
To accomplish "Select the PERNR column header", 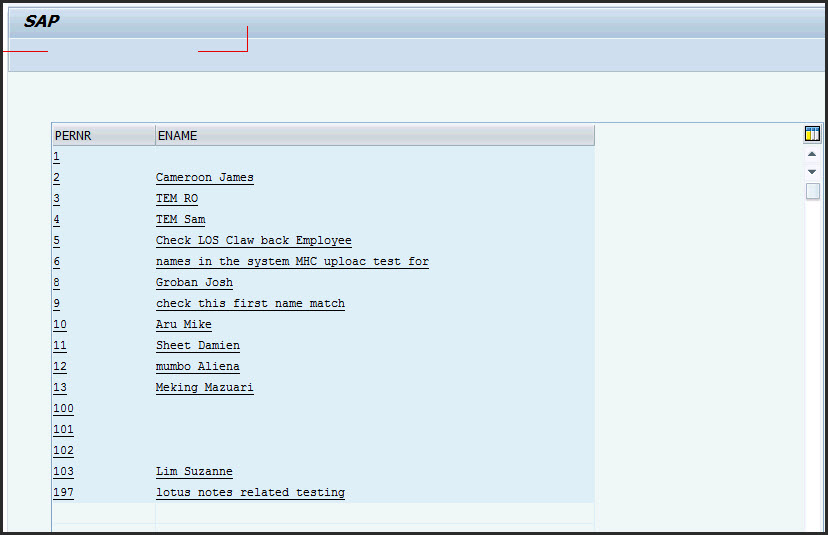I will (x=104, y=136).
